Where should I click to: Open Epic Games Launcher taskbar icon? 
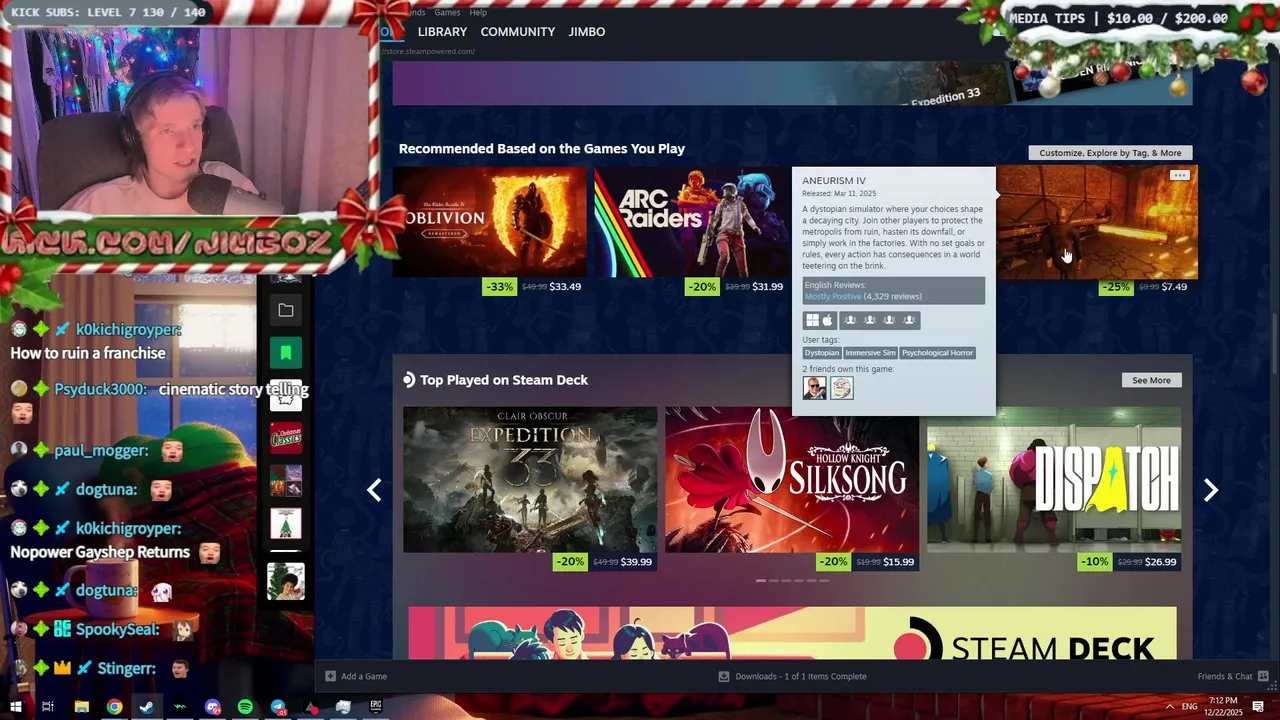[x=376, y=707]
